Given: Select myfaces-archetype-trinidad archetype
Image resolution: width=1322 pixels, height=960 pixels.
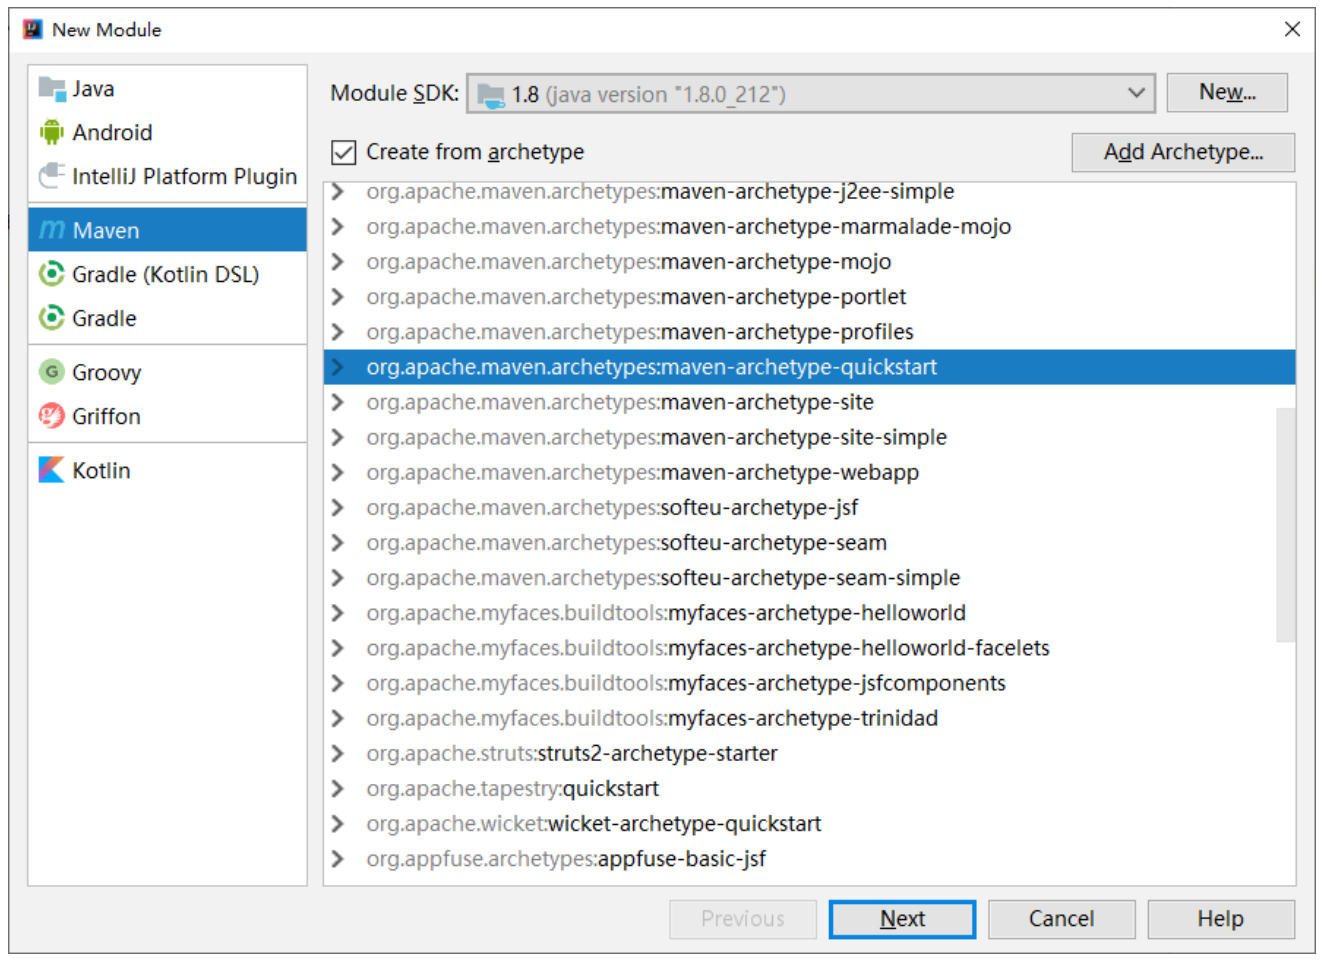Looking at the screenshot, I should click(809, 718).
